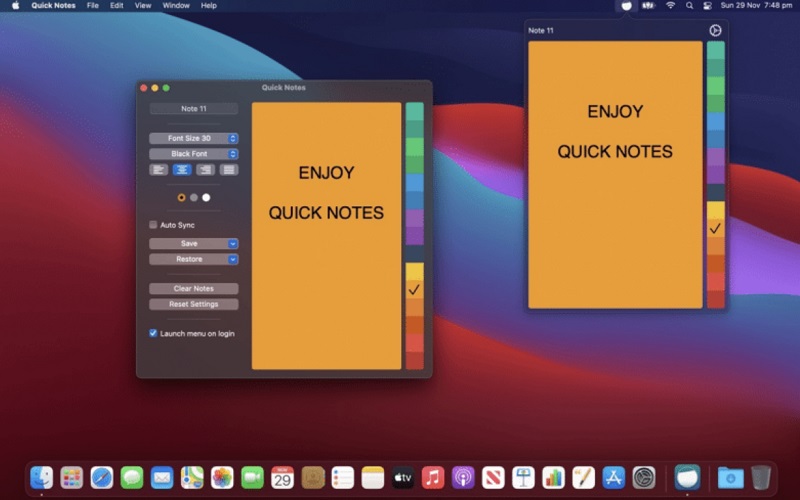Select the orange-ringed radio dot
This screenshot has width=800, height=500.
[181, 197]
